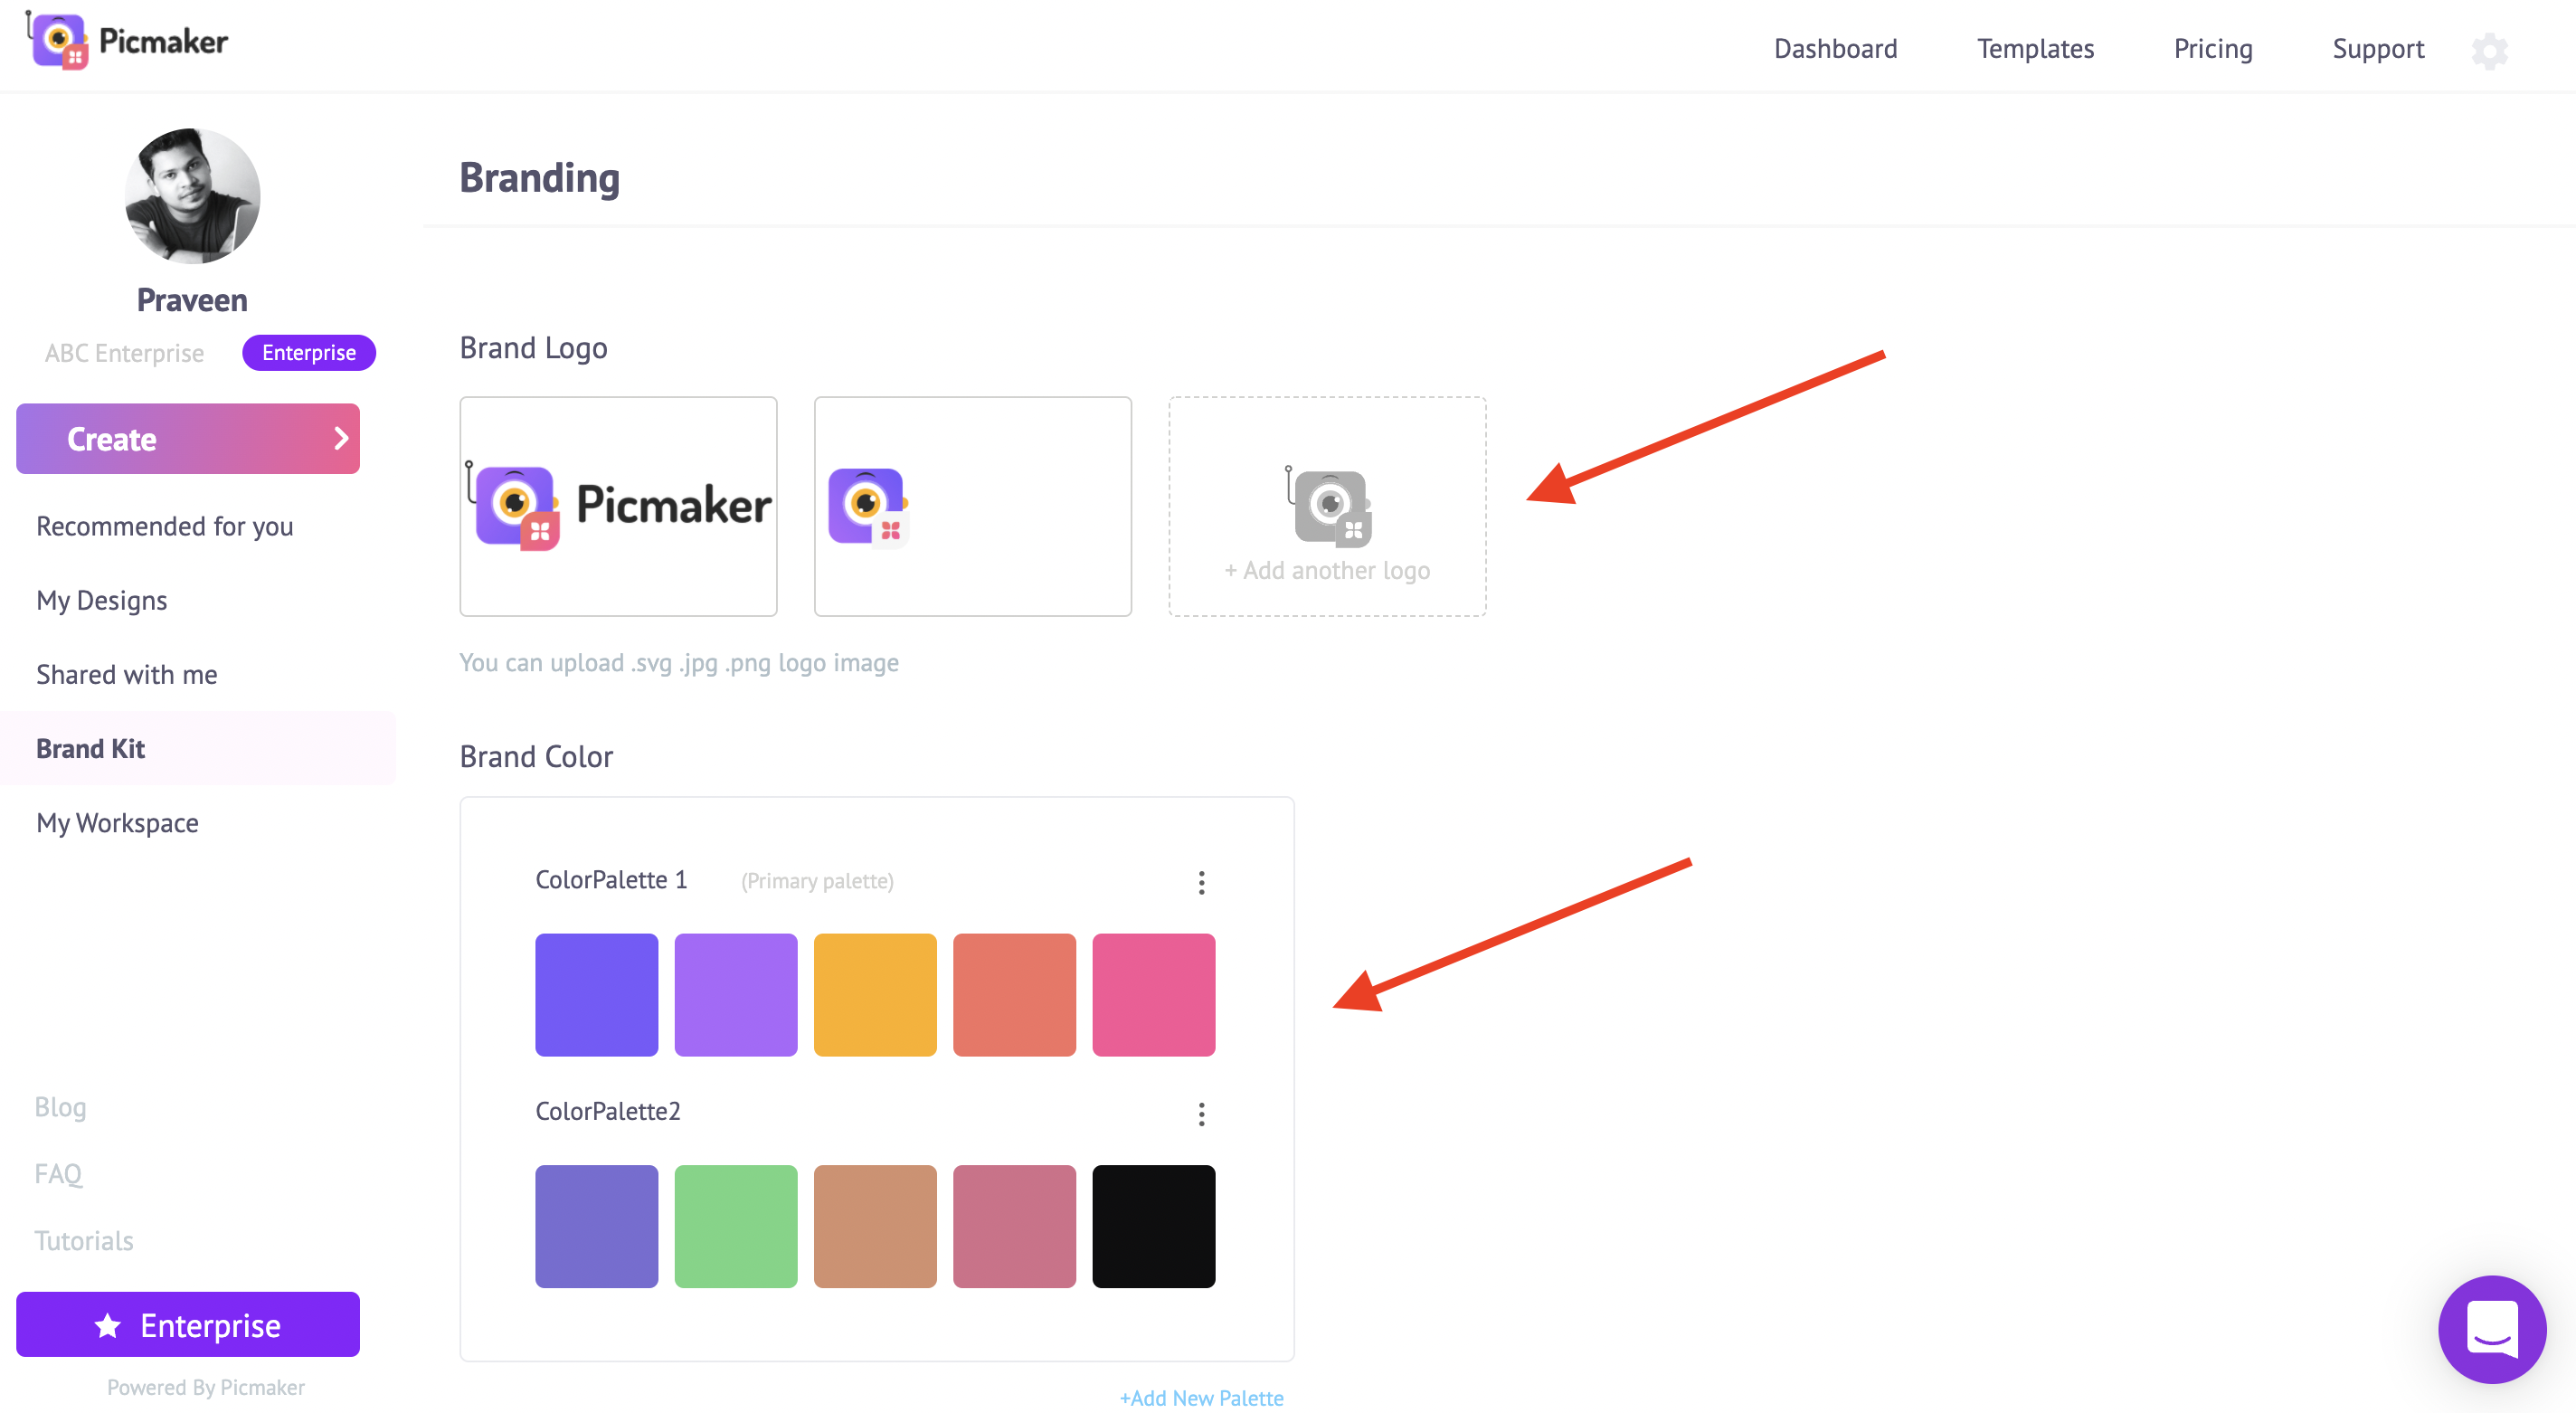
Task: Select the pink swatch in ColorPalette 1
Action: click(1153, 995)
